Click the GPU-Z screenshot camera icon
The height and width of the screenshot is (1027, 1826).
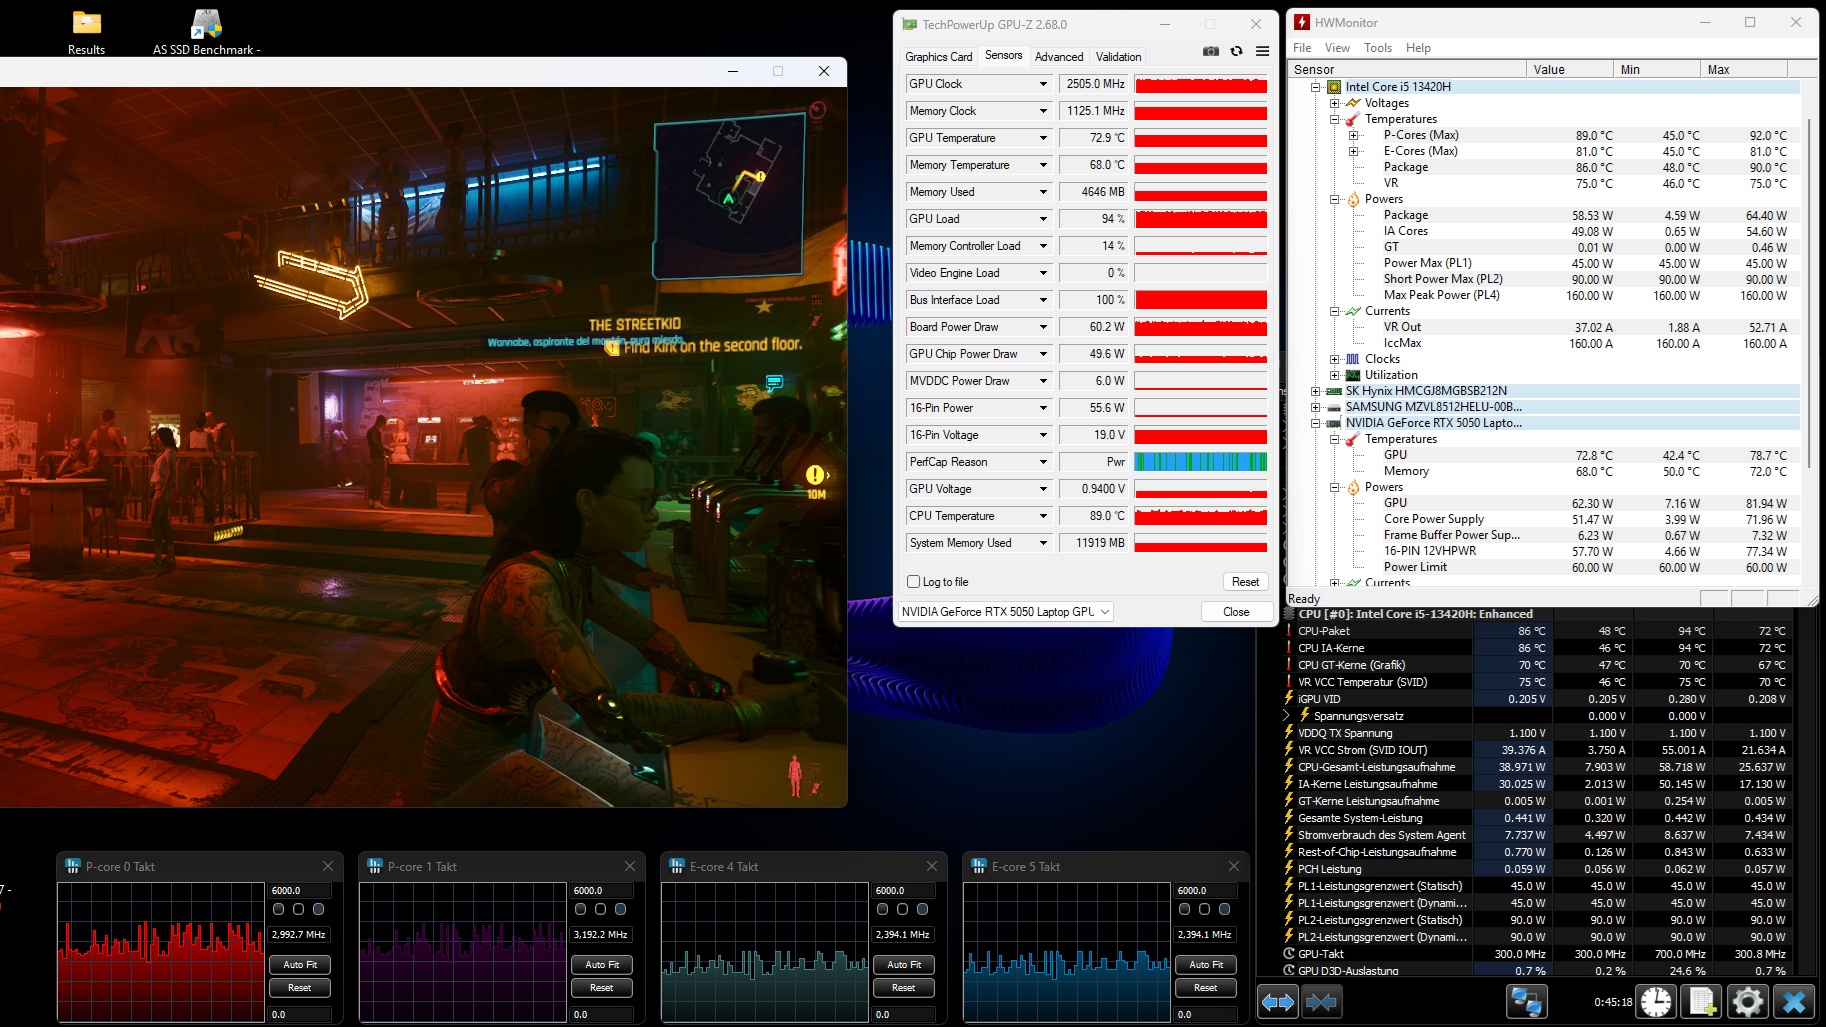pos(1211,51)
